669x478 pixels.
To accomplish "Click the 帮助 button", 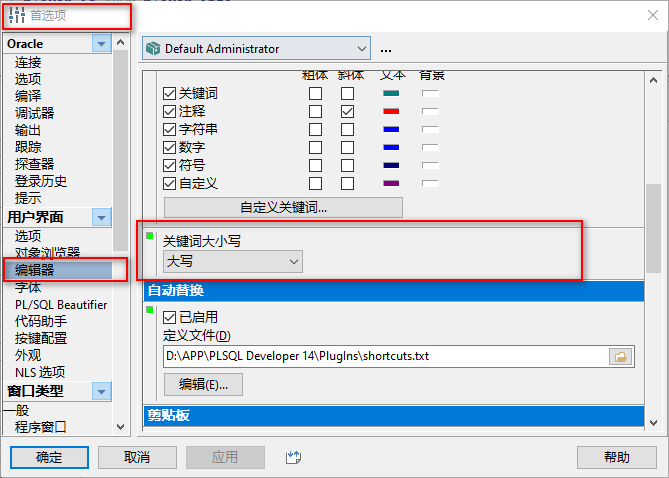I will point(617,458).
